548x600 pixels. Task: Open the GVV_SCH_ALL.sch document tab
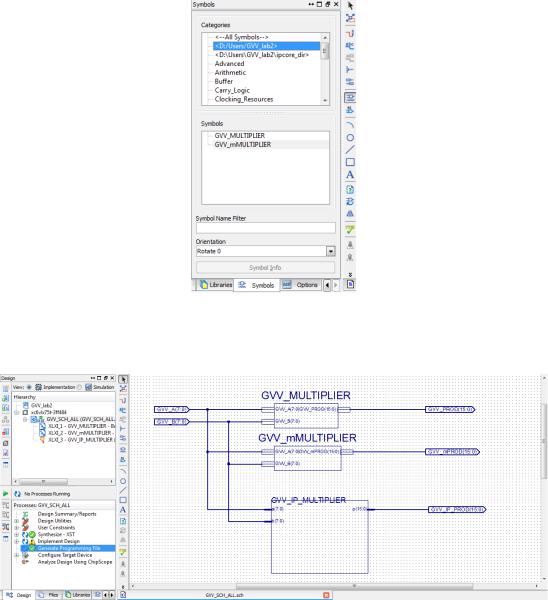(x=224, y=595)
